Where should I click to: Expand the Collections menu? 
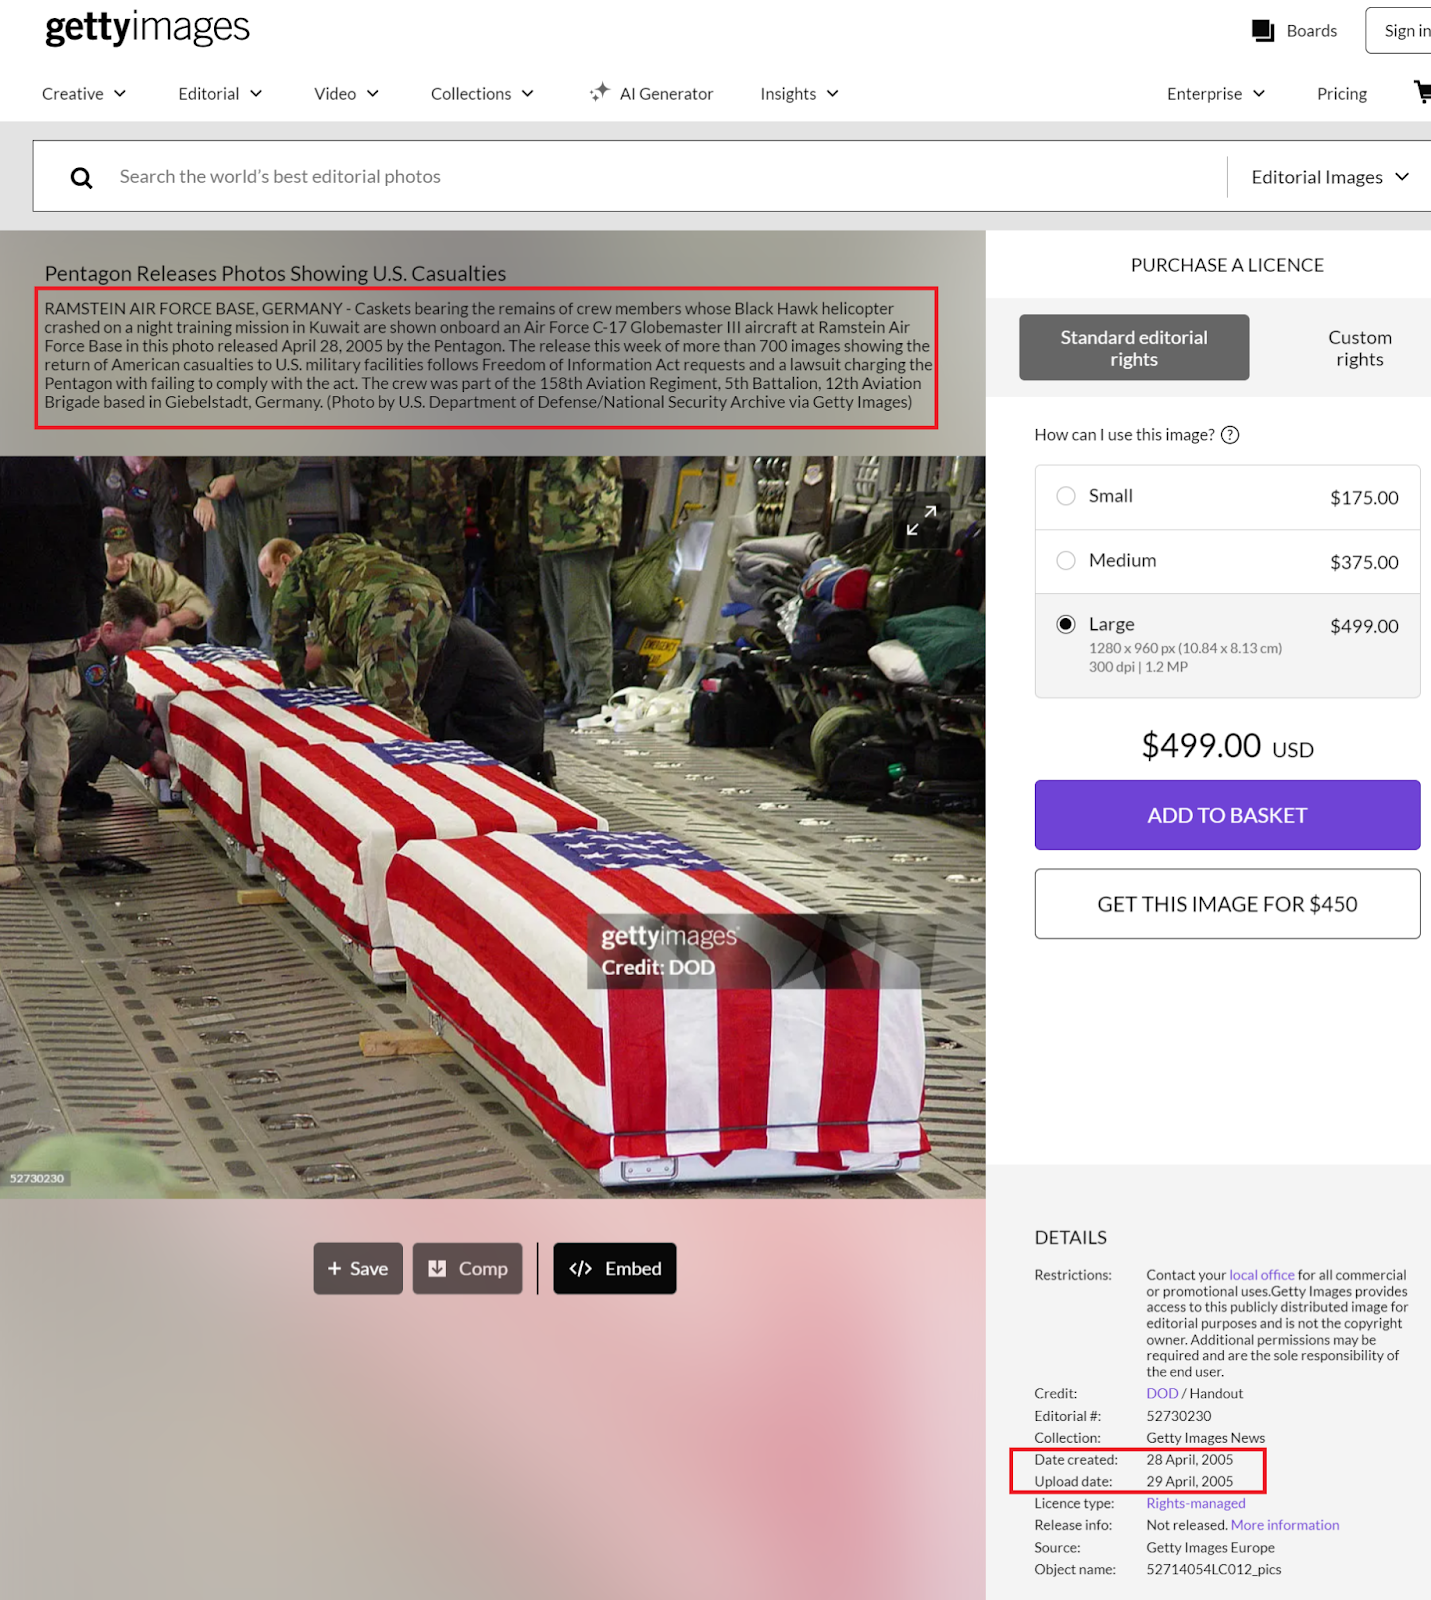(482, 93)
